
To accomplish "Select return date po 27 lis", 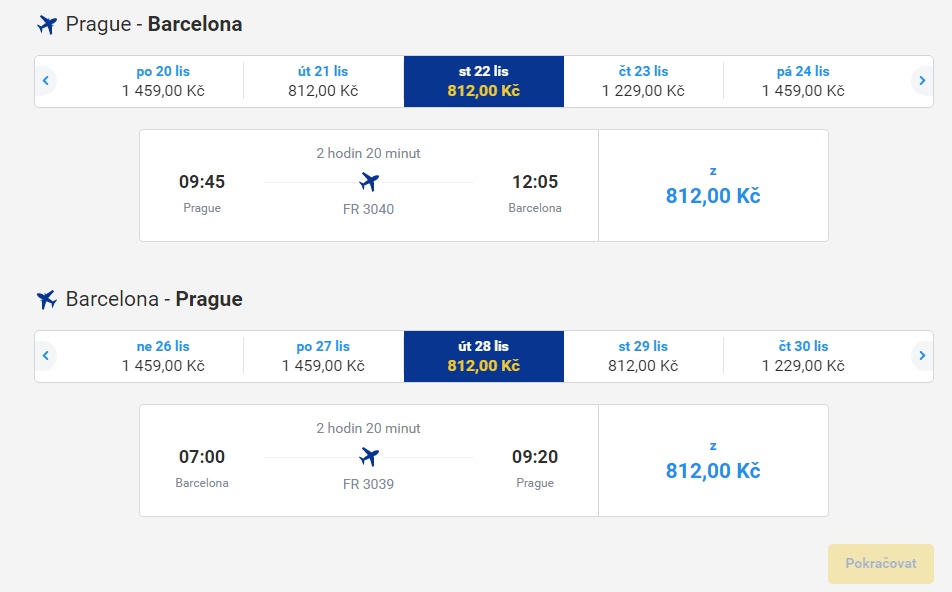I will point(323,356).
